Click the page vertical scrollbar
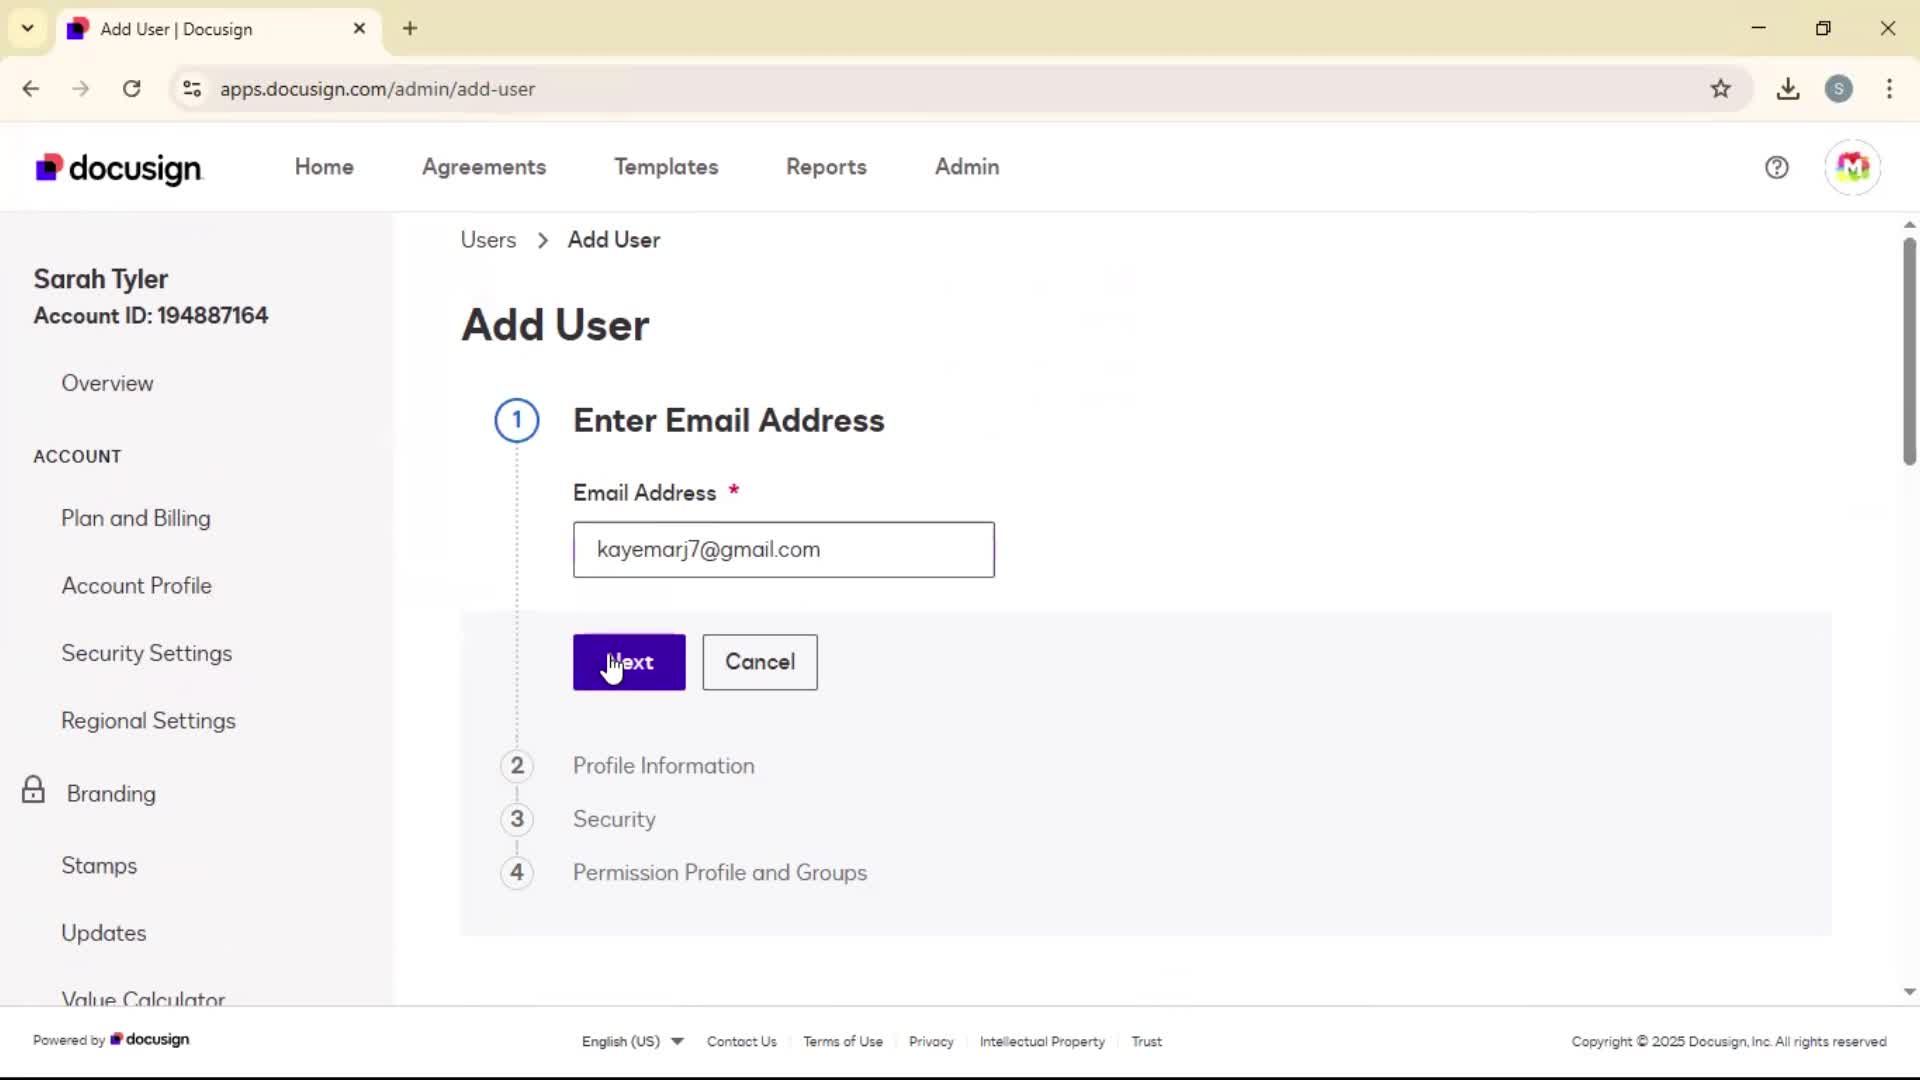The height and width of the screenshot is (1080, 1920). (1909, 350)
